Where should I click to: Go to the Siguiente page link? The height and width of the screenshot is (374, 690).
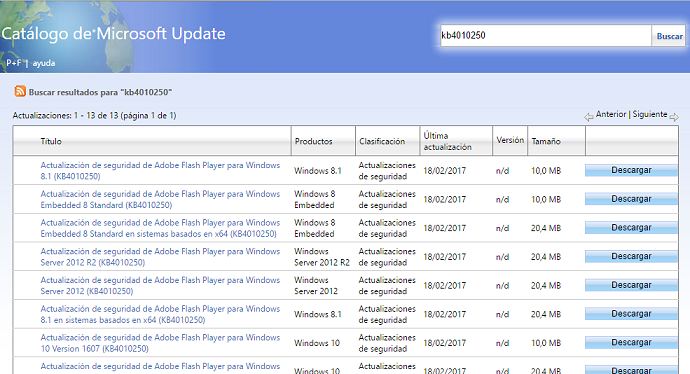(650, 114)
